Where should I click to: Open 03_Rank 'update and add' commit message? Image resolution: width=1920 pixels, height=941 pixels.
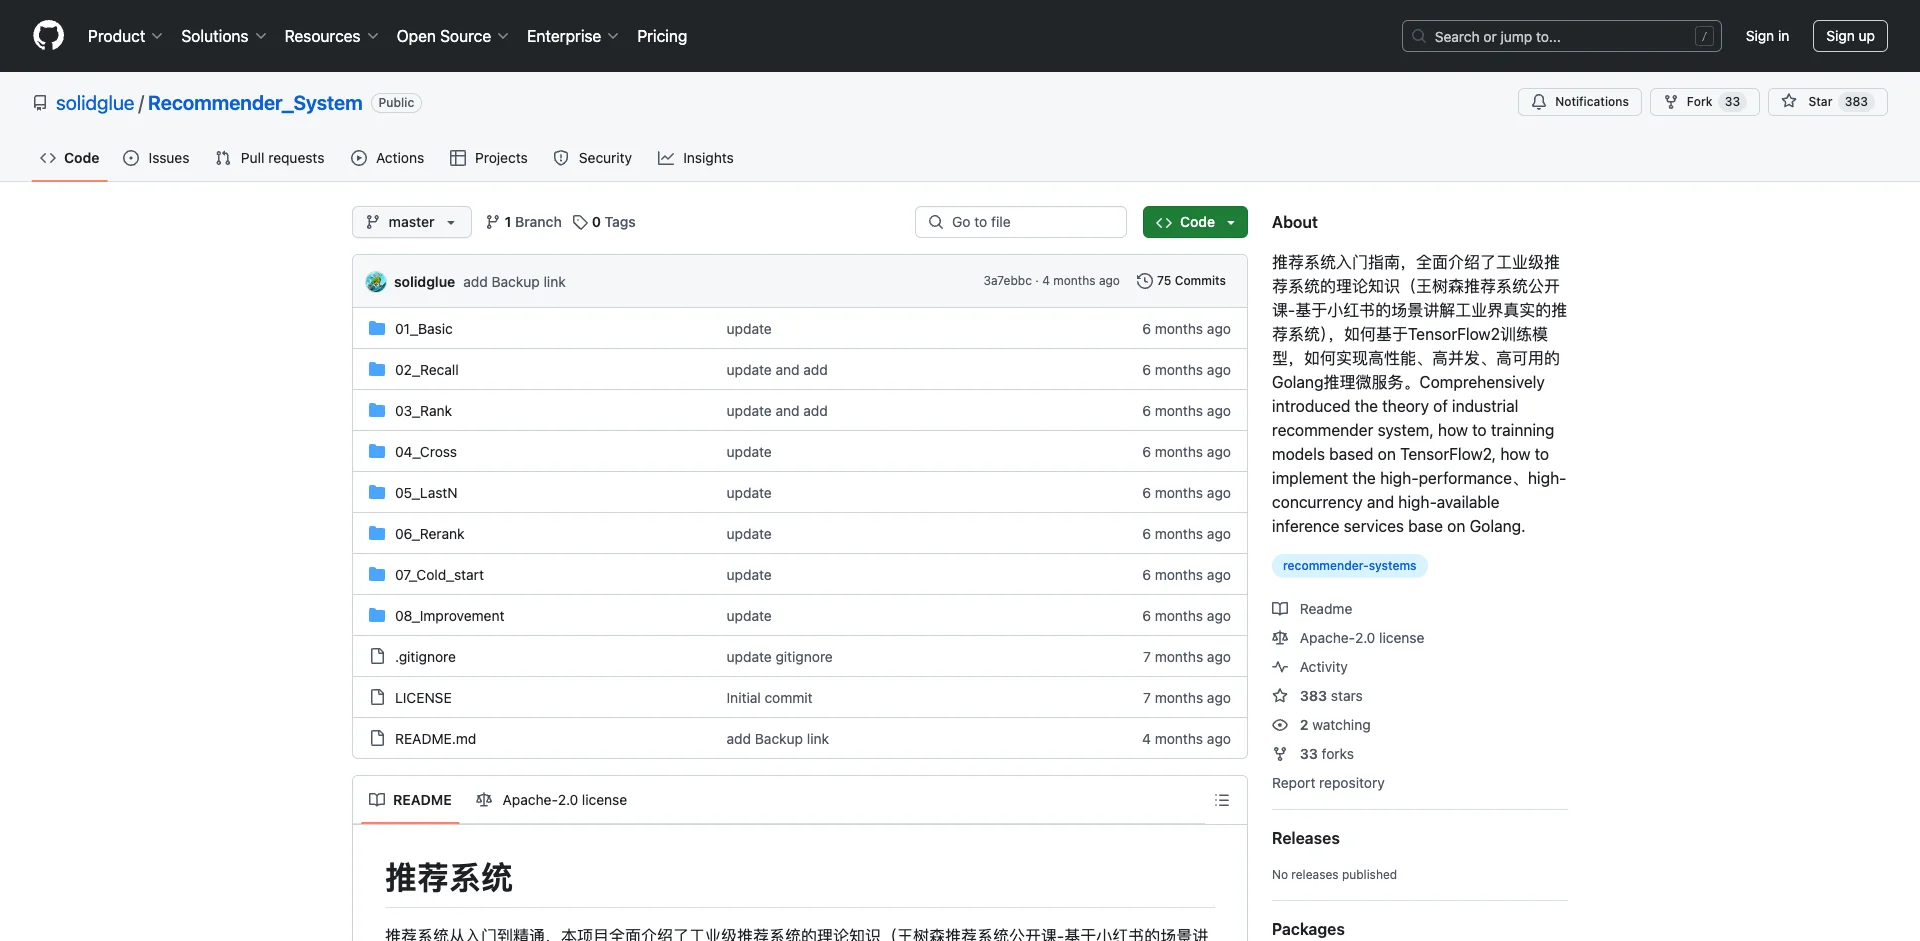click(777, 411)
